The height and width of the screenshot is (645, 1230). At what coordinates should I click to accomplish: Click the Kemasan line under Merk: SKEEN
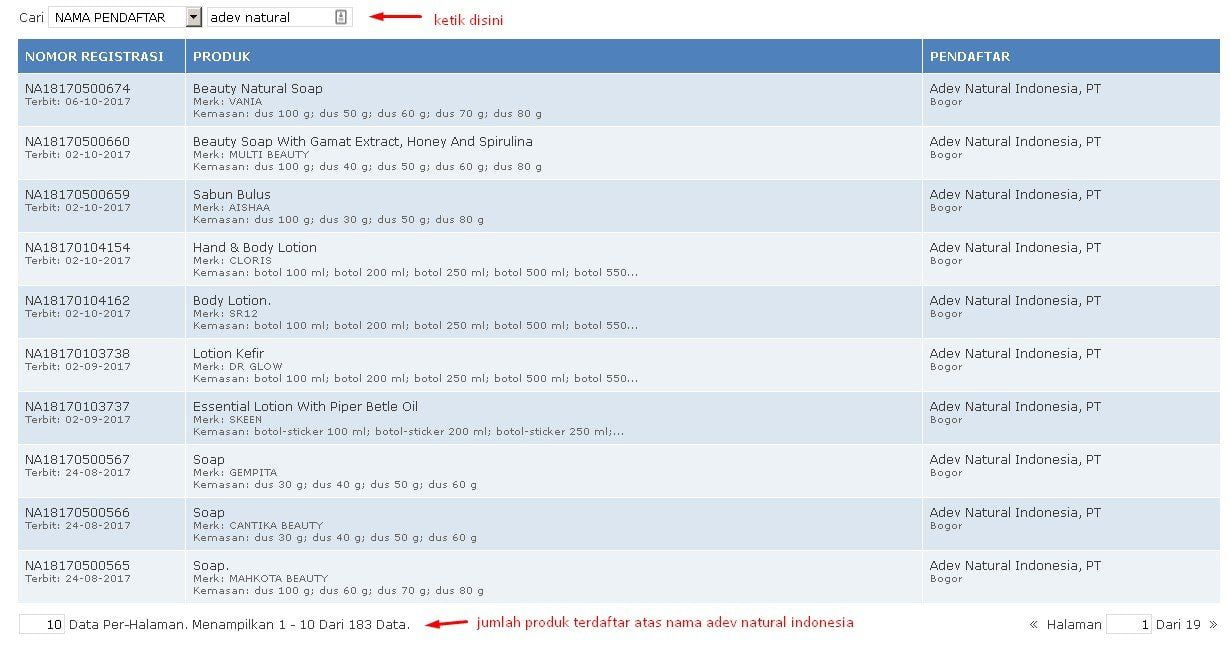click(x=408, y=432)
